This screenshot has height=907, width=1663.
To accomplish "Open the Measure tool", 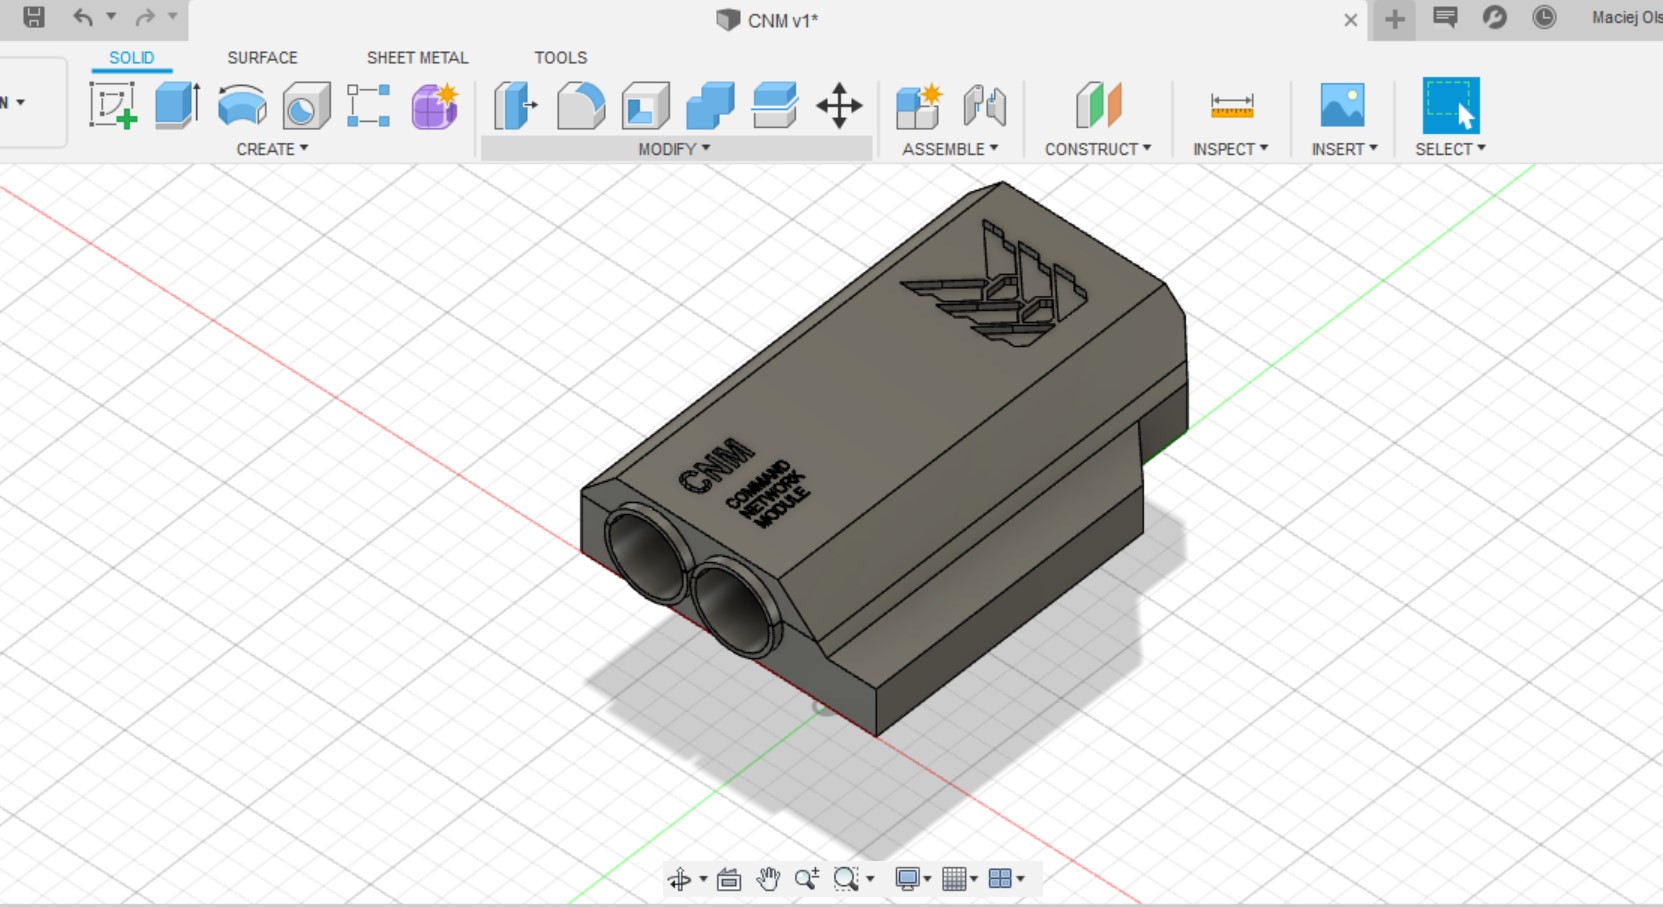I will click(x=1231, y=106).
